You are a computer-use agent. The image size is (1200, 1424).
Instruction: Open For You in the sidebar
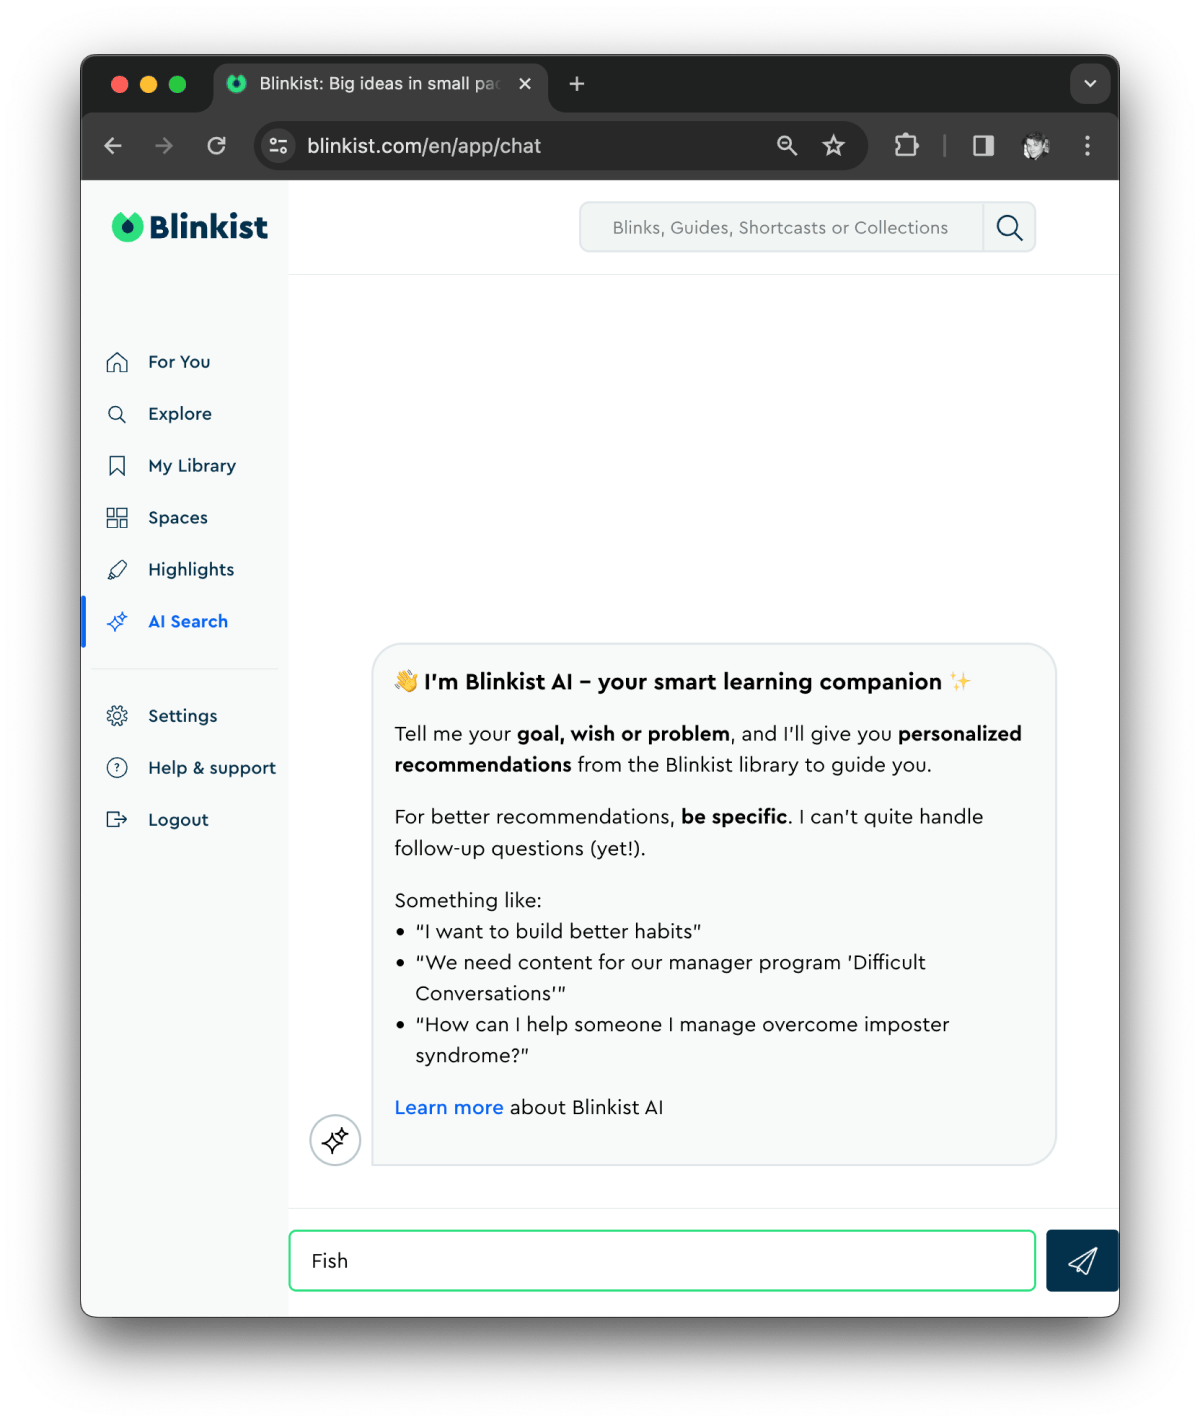click(179, 362)
